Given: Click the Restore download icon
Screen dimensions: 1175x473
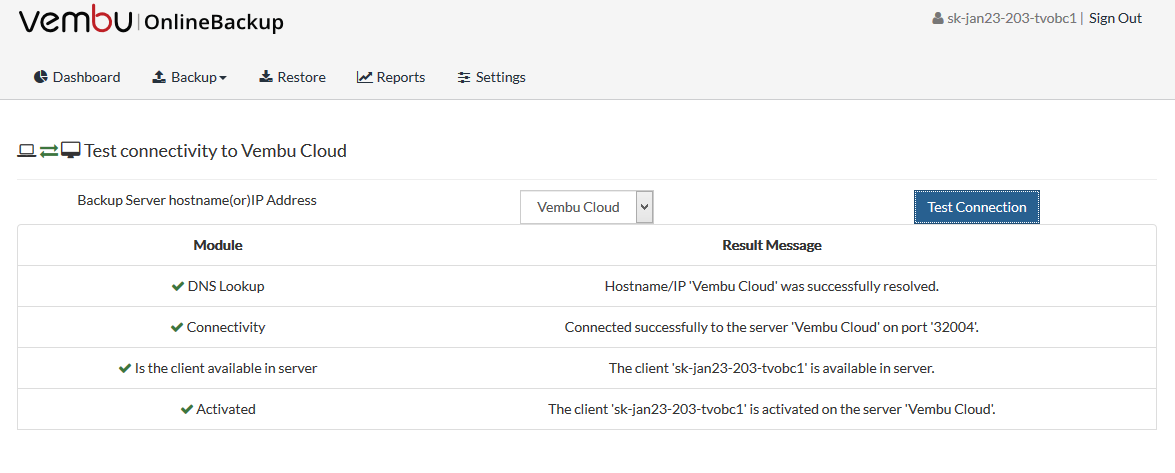Looking at the screenshot, I should tap(265, 76).
